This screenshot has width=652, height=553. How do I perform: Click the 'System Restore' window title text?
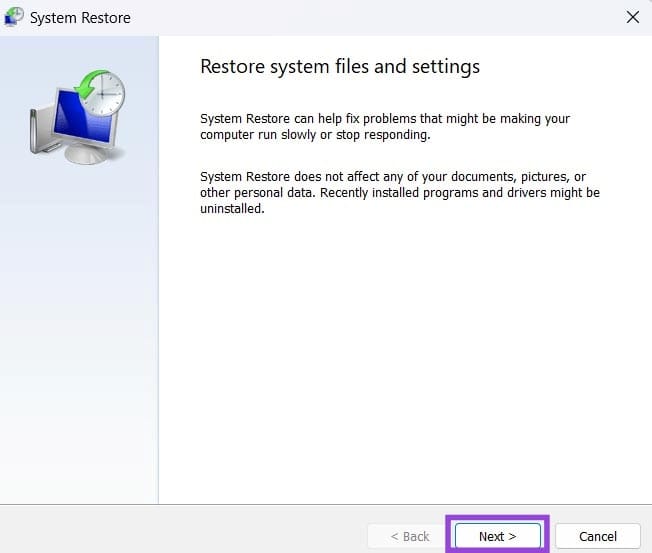click(80, 18)
